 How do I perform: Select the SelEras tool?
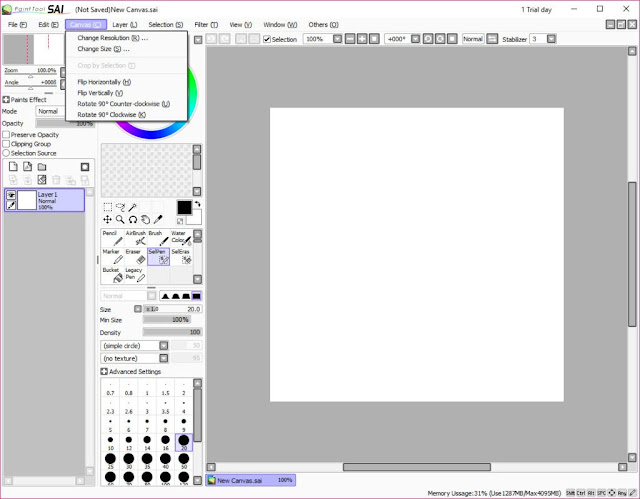tap(181, 256)
